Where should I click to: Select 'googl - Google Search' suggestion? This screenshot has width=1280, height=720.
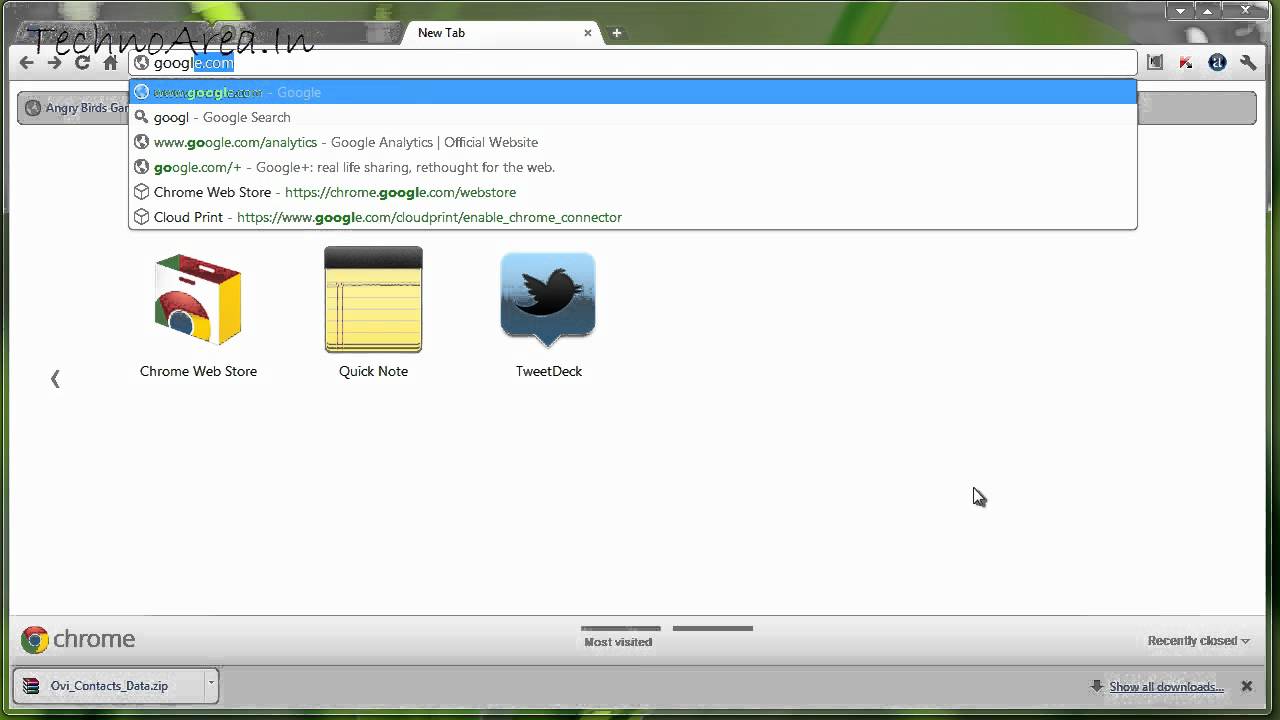[x=633, y=117]
